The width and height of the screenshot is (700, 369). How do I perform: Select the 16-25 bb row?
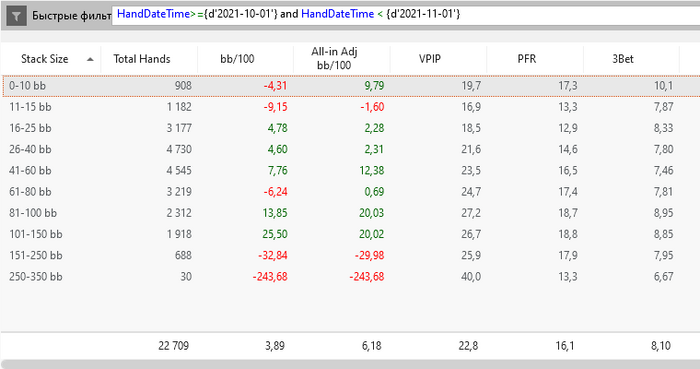[x=350, y=128]
